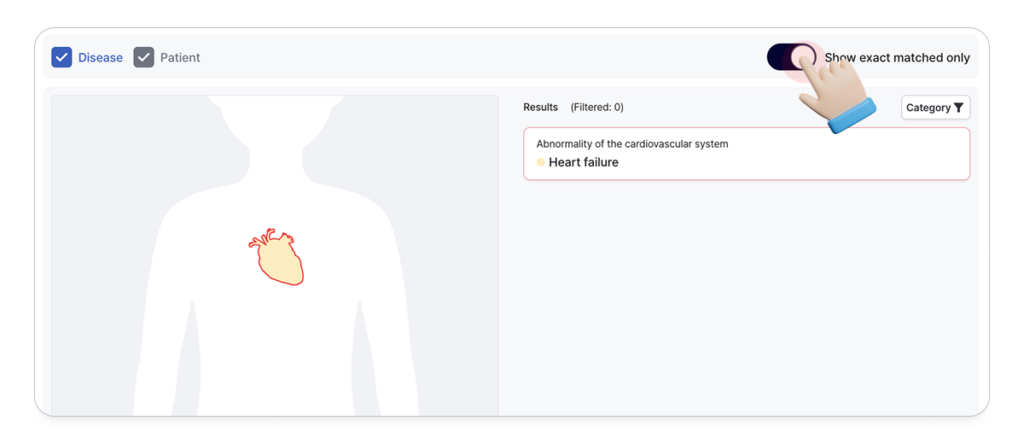Click 'Abnormality of the cardiovascular system' heading
The image size is (1024, 444).
tap(632, 144)
